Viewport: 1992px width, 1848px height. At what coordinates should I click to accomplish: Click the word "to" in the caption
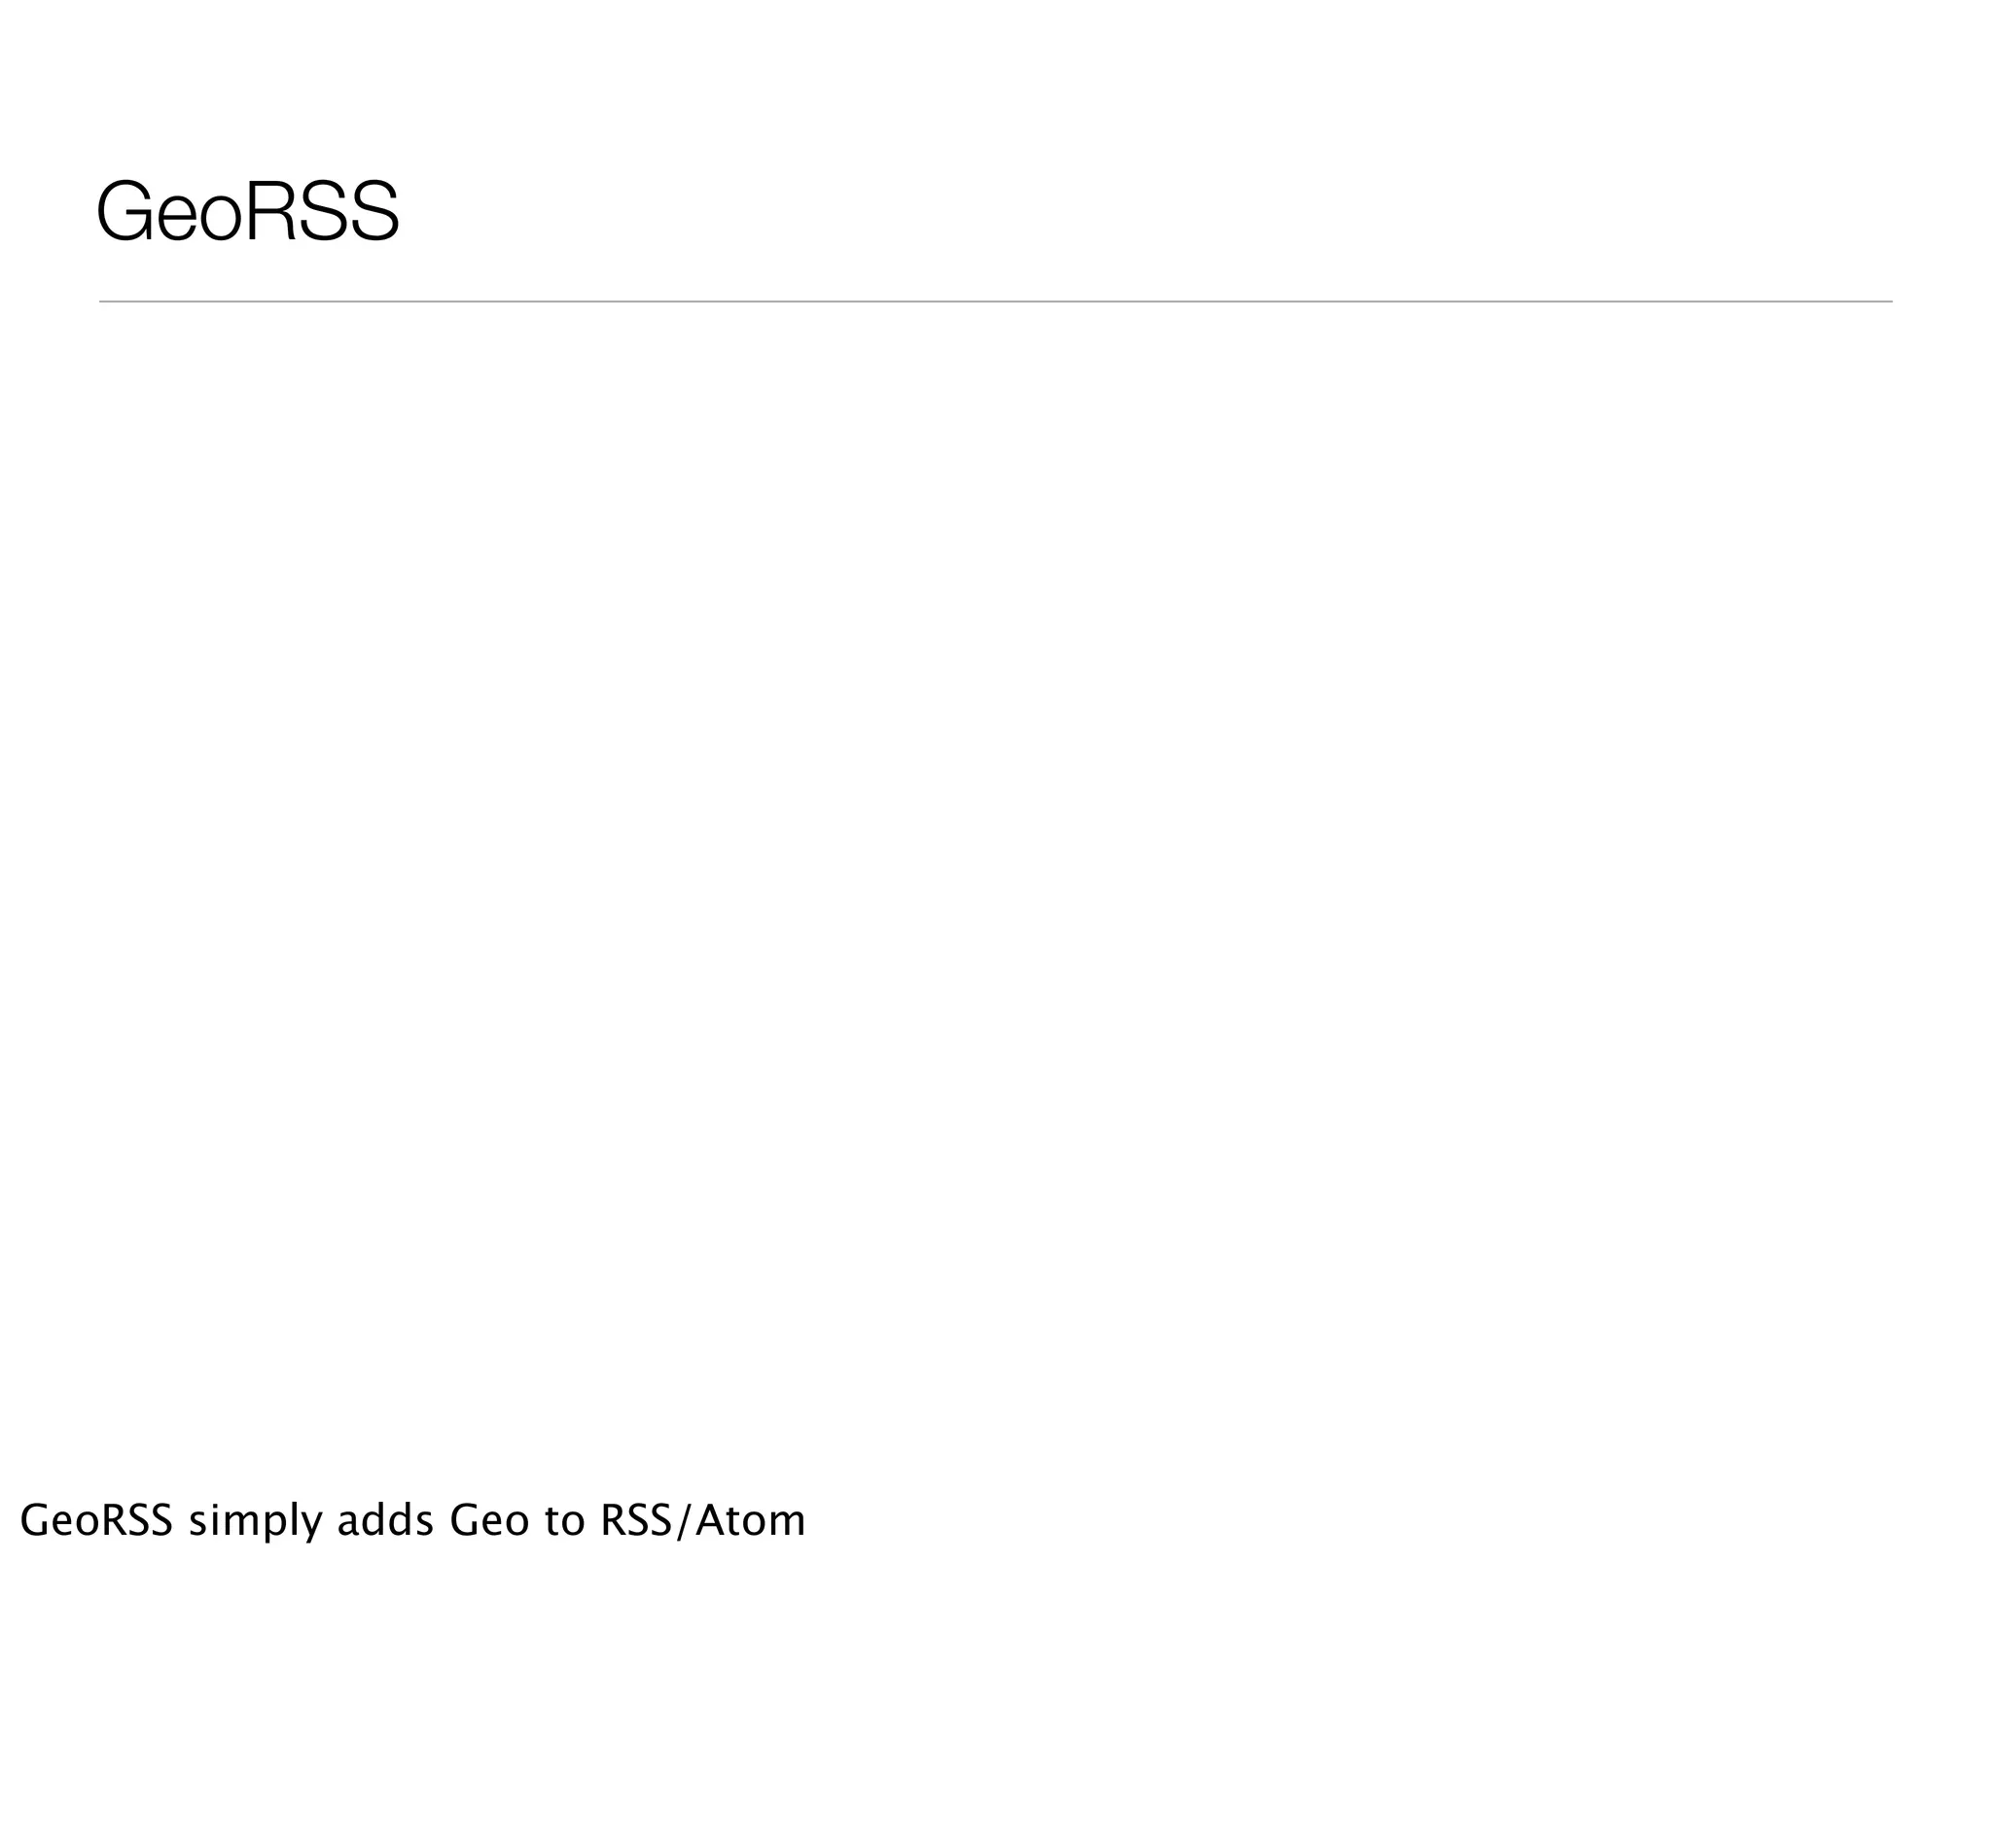[x=564, y=1521]
